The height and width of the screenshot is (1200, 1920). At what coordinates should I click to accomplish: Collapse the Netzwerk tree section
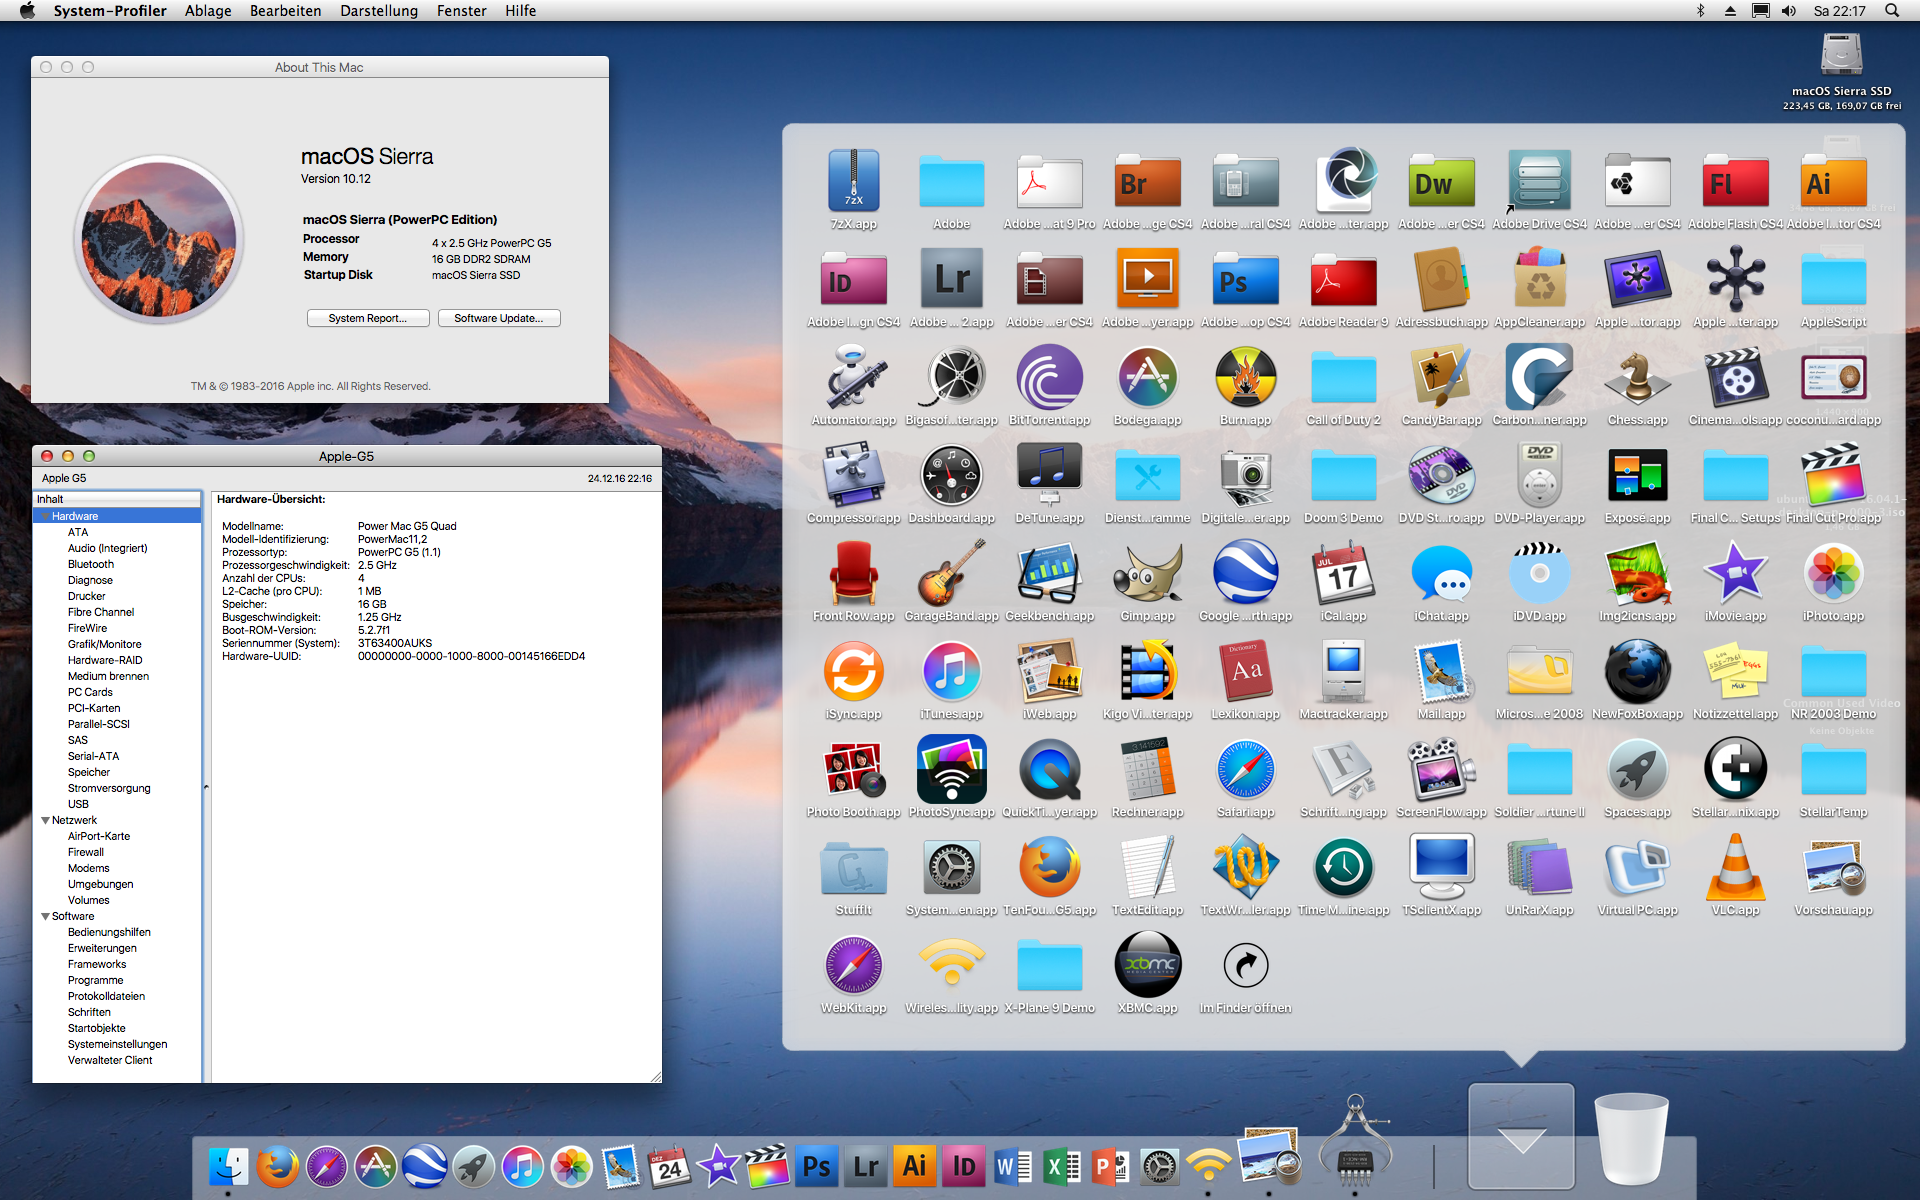tap(45, 820)
